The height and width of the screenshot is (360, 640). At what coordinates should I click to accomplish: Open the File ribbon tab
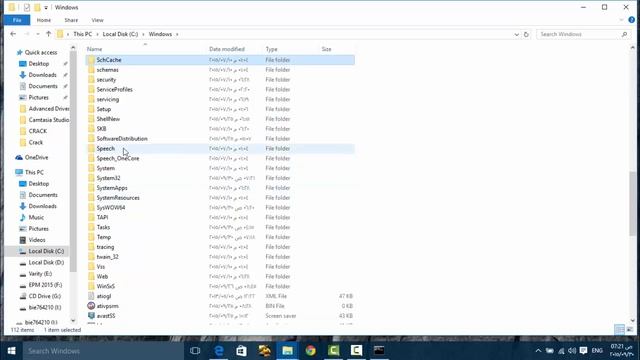pyautogui.click(x=17, y=20)
